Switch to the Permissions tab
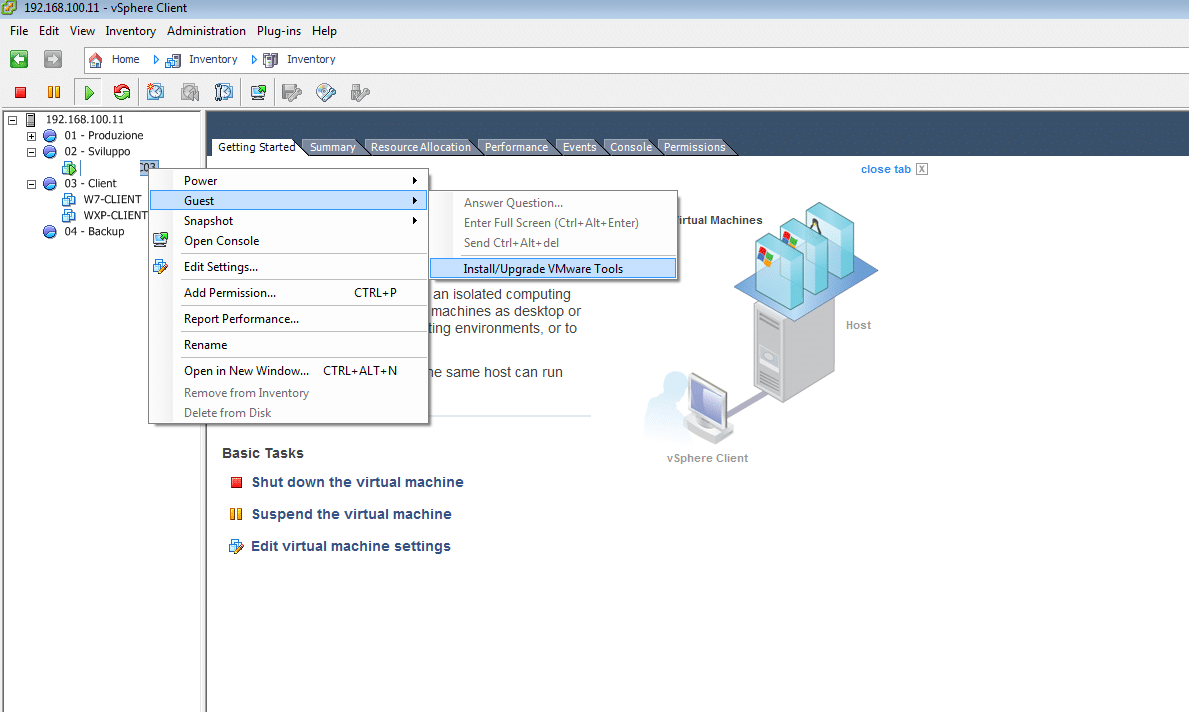This screenshot has height=712, width=1189. [x=695, y=147]
